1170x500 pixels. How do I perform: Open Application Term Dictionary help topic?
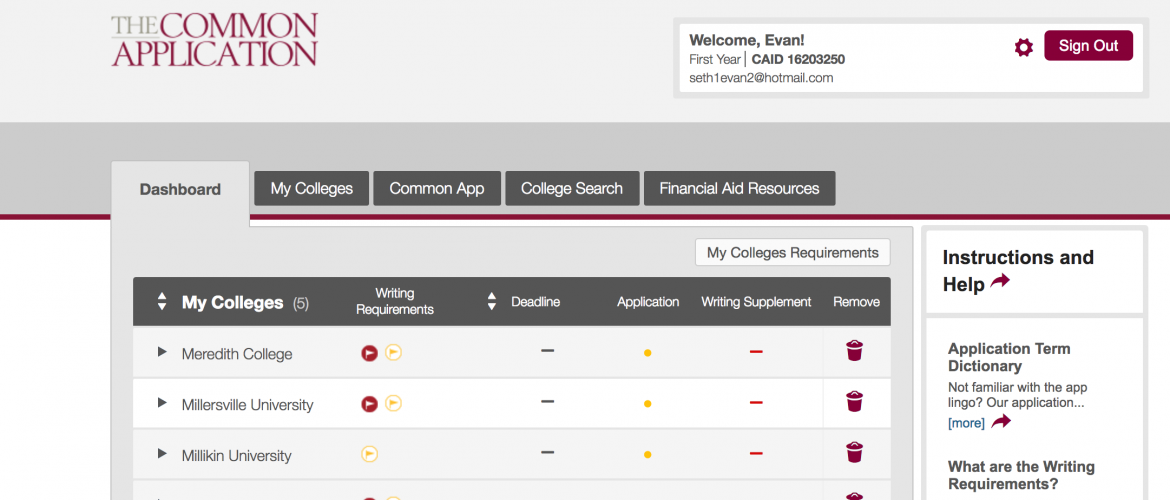[1009, 357]
